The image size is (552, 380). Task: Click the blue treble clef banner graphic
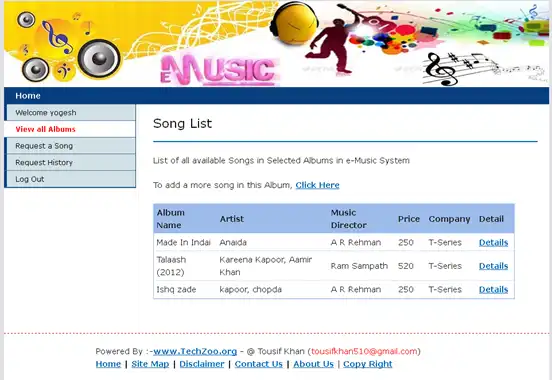(x=56, y=37)
